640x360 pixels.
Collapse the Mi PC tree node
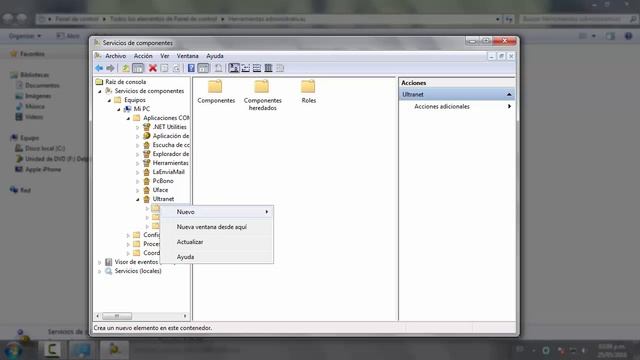119,109
